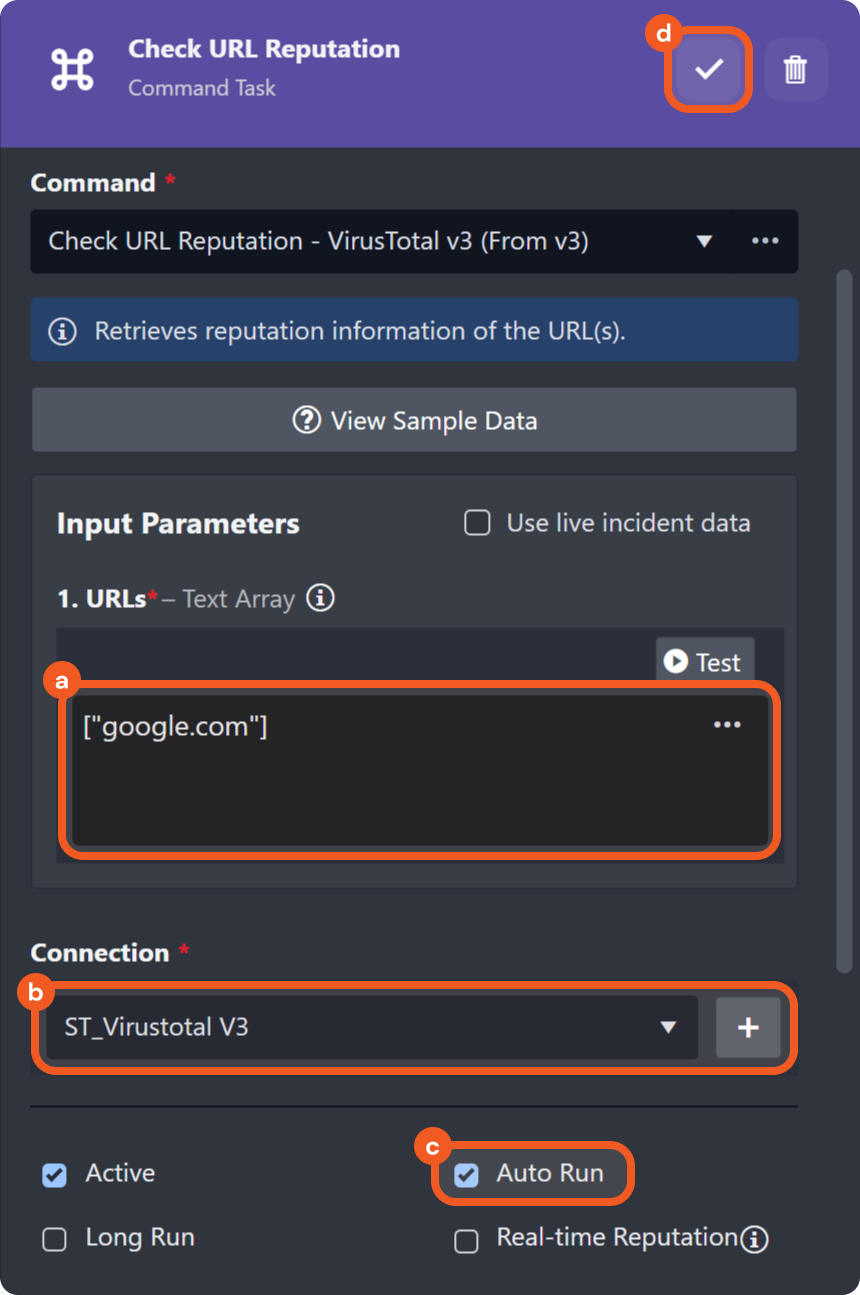The height and width of the screenshot is (1295, 860).
Task: Open the ST_Virustotal V3 connection dropdown
Action: click(371, 1027)
